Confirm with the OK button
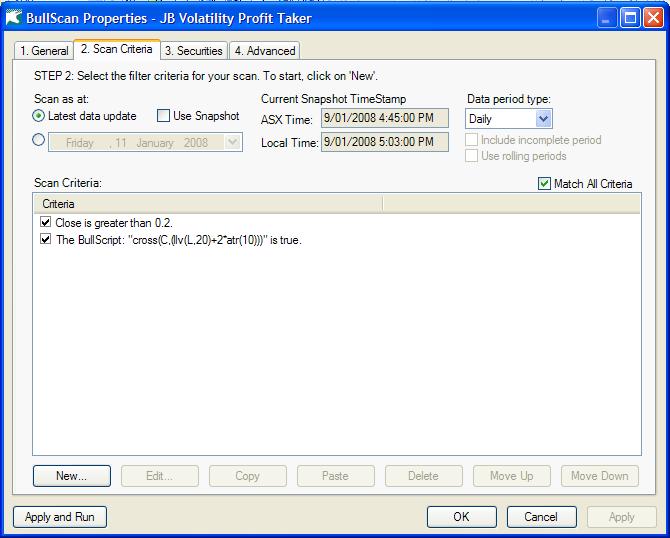670x538 pixels. click(x=461, y=517)
